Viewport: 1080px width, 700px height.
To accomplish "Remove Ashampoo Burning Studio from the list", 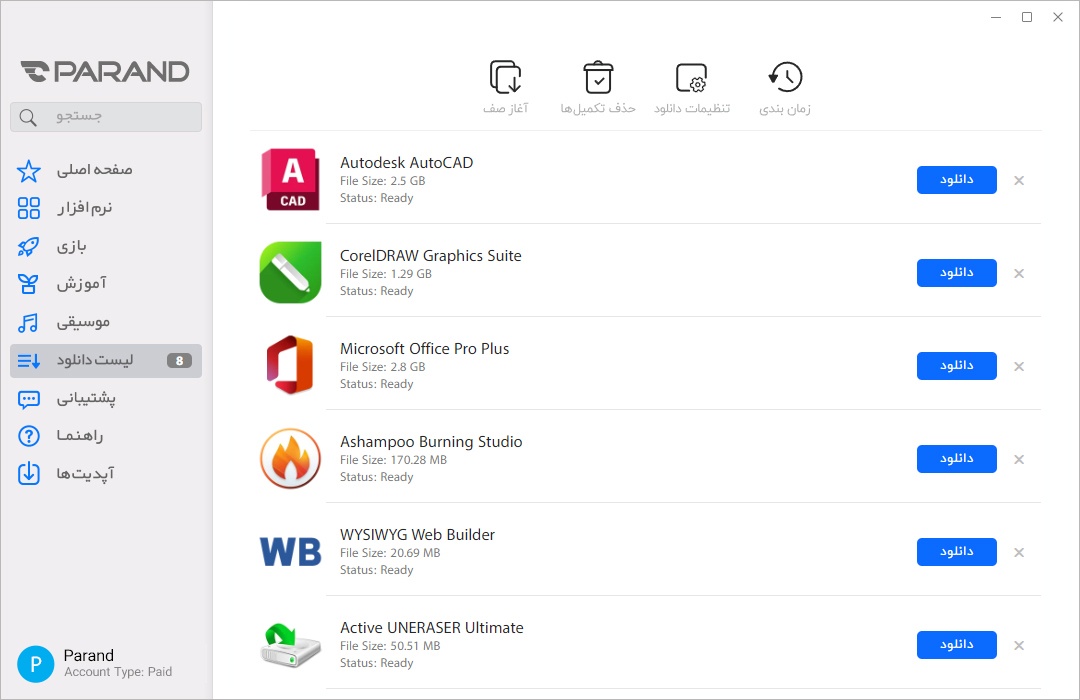I will pos(1019,460).
